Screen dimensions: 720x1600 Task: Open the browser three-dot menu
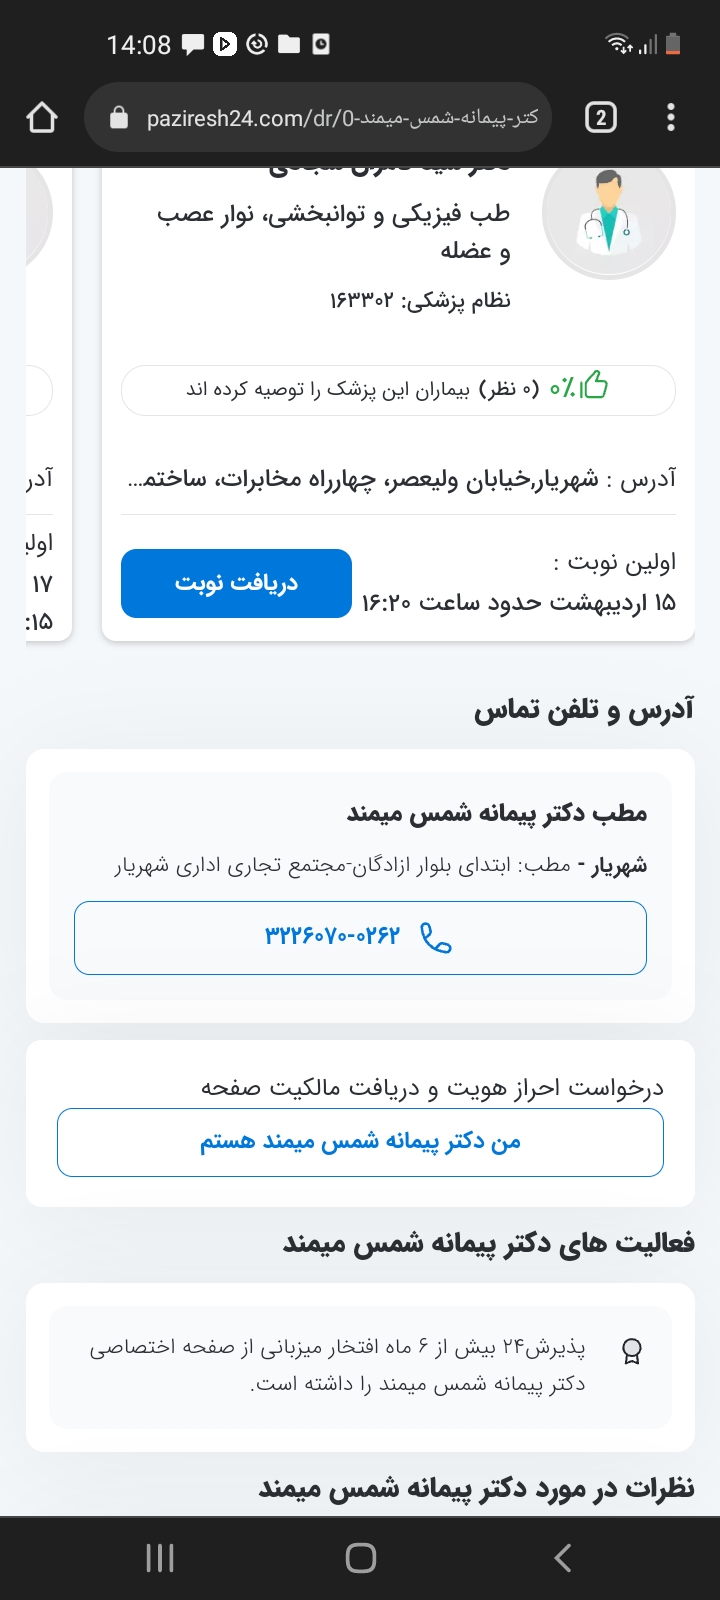[x=671, y=118]
